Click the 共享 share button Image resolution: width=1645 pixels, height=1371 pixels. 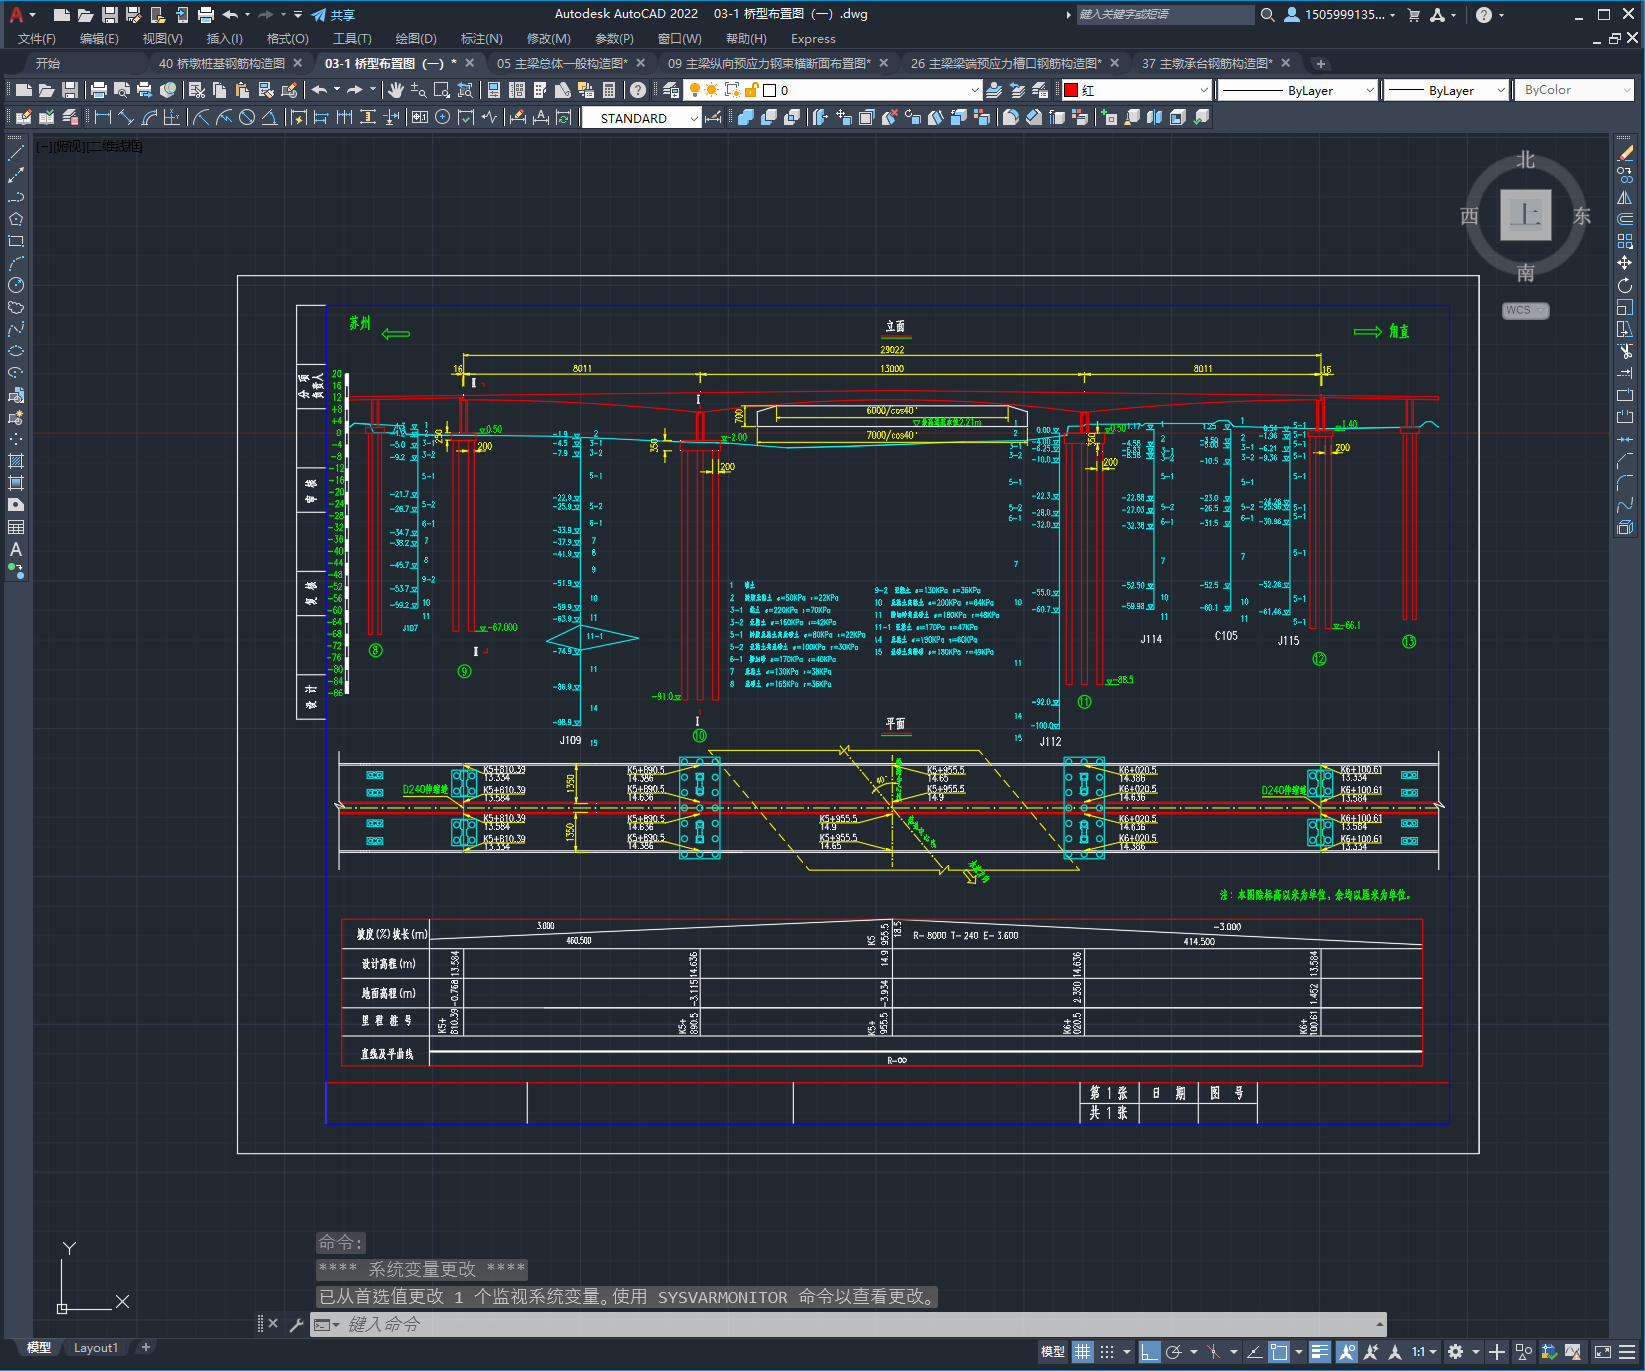(333, 15)
